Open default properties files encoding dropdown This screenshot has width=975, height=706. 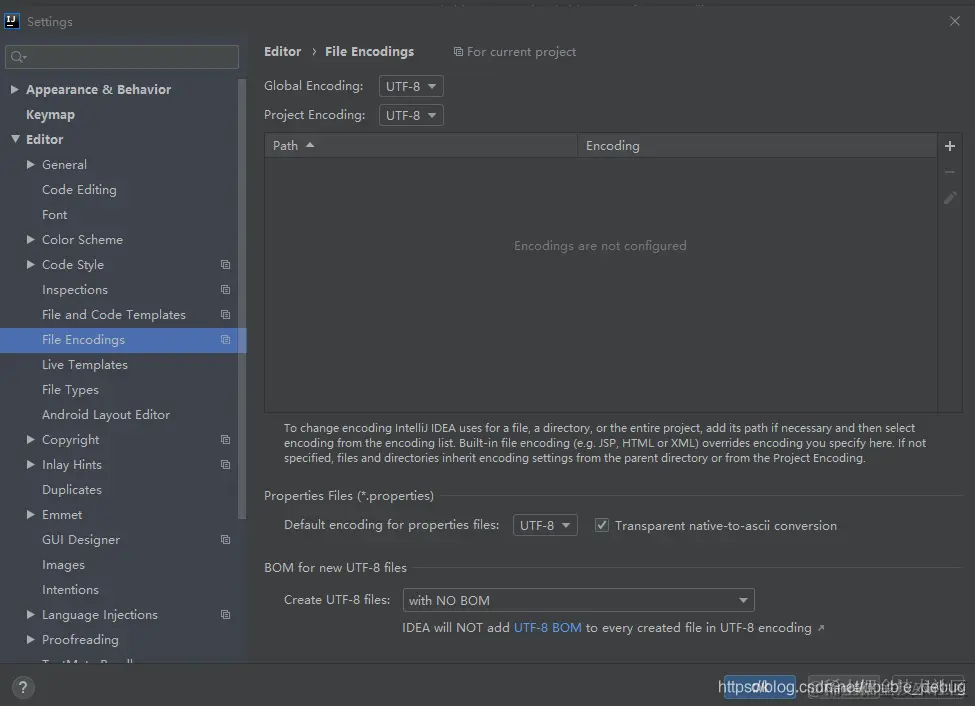(x=545, y=525)
